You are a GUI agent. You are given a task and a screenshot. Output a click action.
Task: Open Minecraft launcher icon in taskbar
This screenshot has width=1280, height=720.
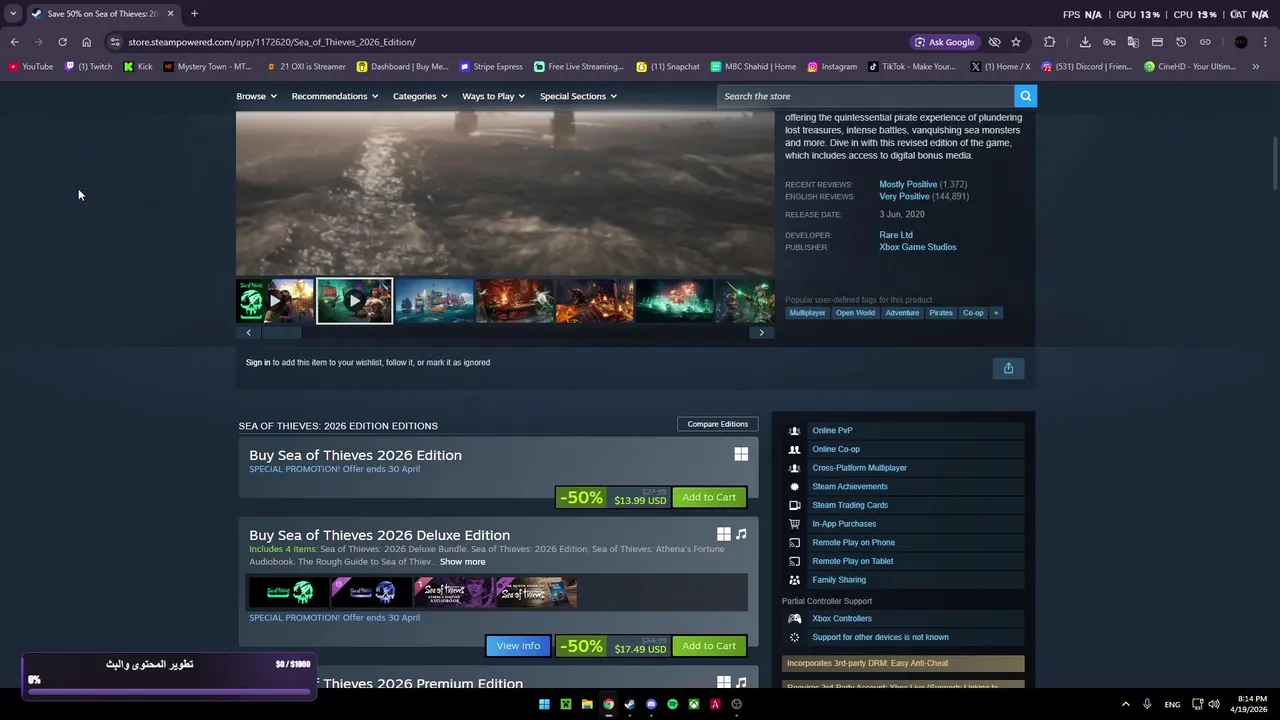pyautogui.click(x=565, y=704)
